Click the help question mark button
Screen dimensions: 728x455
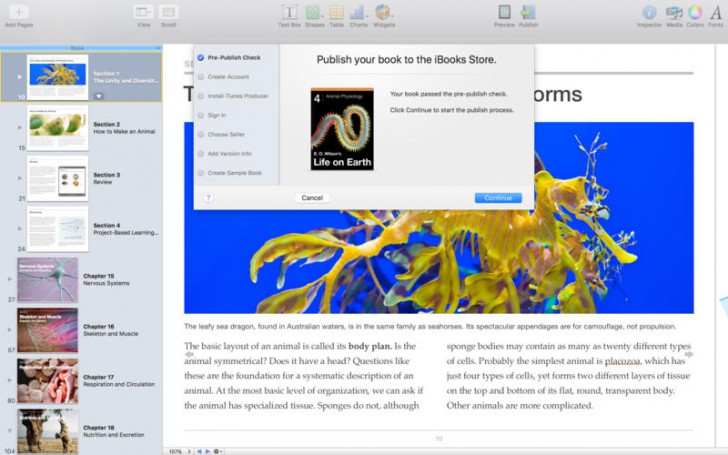coord(208,198)
